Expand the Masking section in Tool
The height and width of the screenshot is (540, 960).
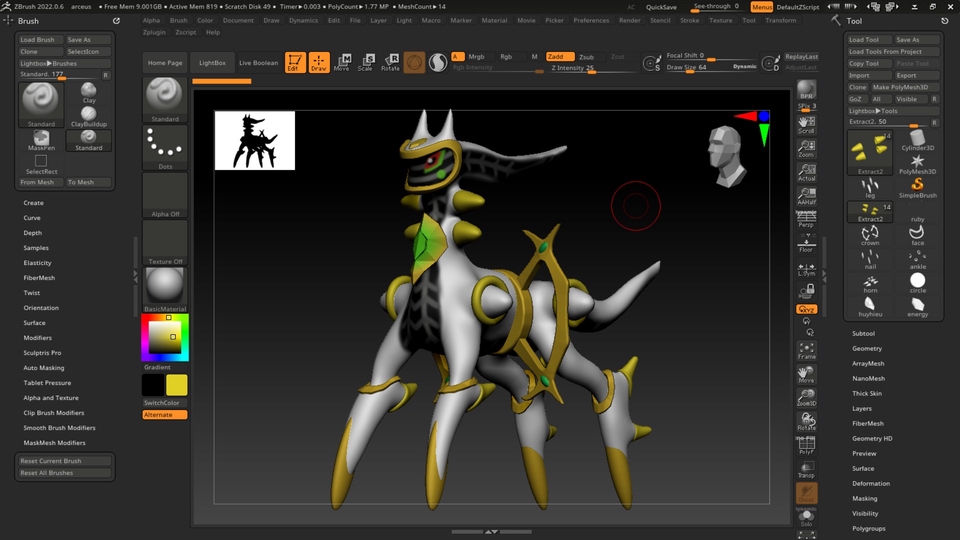[x=864, y=498]
